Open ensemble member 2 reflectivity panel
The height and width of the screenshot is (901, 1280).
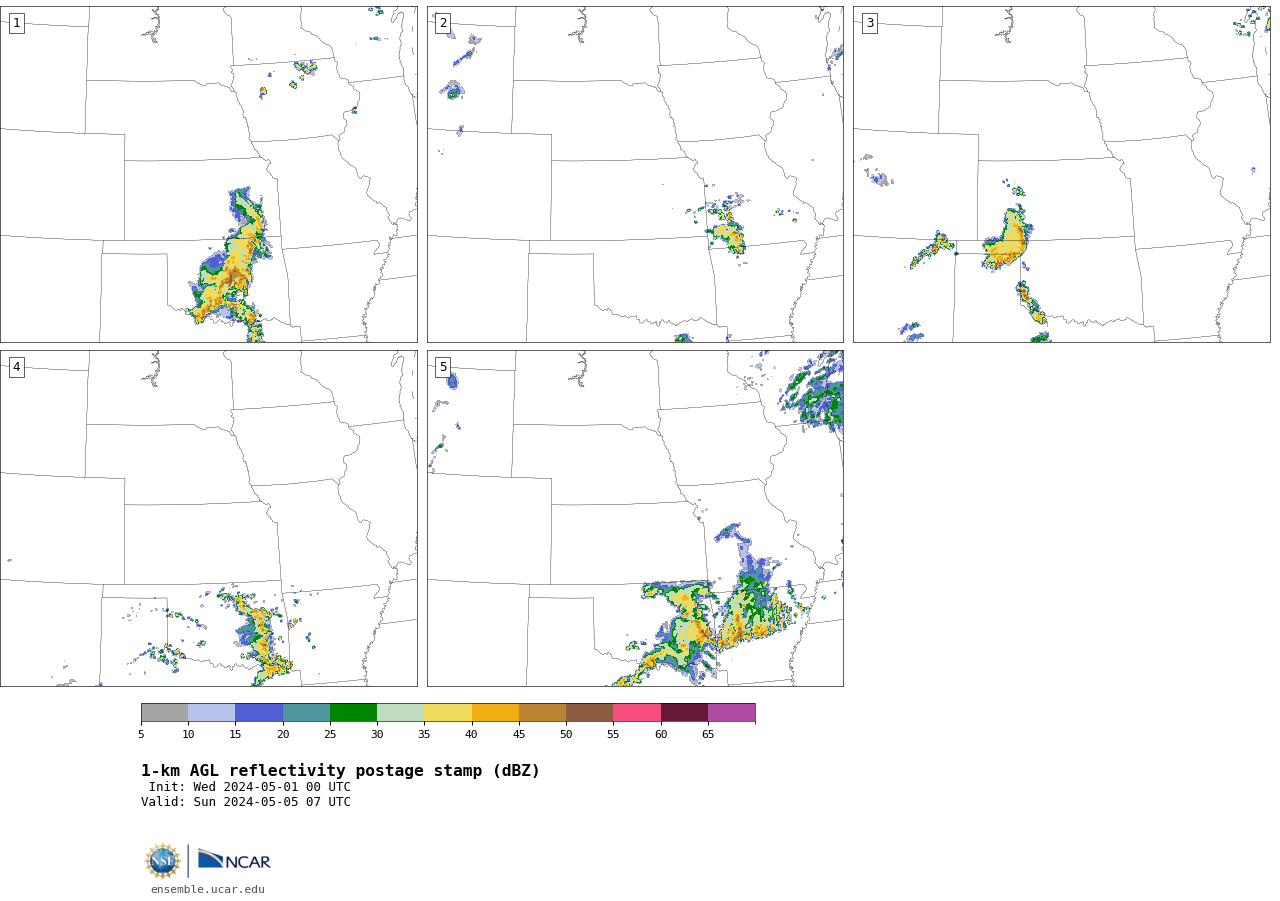(635, 174)
